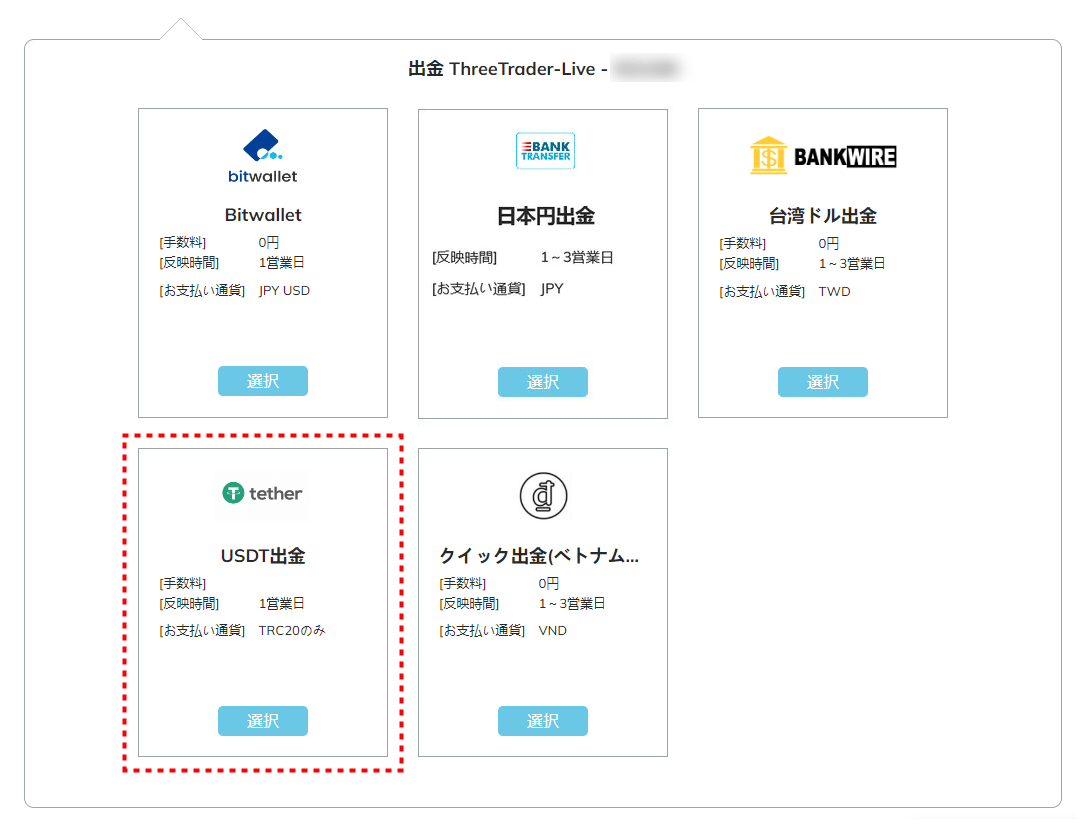Click the 日本円出金 card title
The height and width of the screenshot is (831, 1087).
(x=546, y=216)
